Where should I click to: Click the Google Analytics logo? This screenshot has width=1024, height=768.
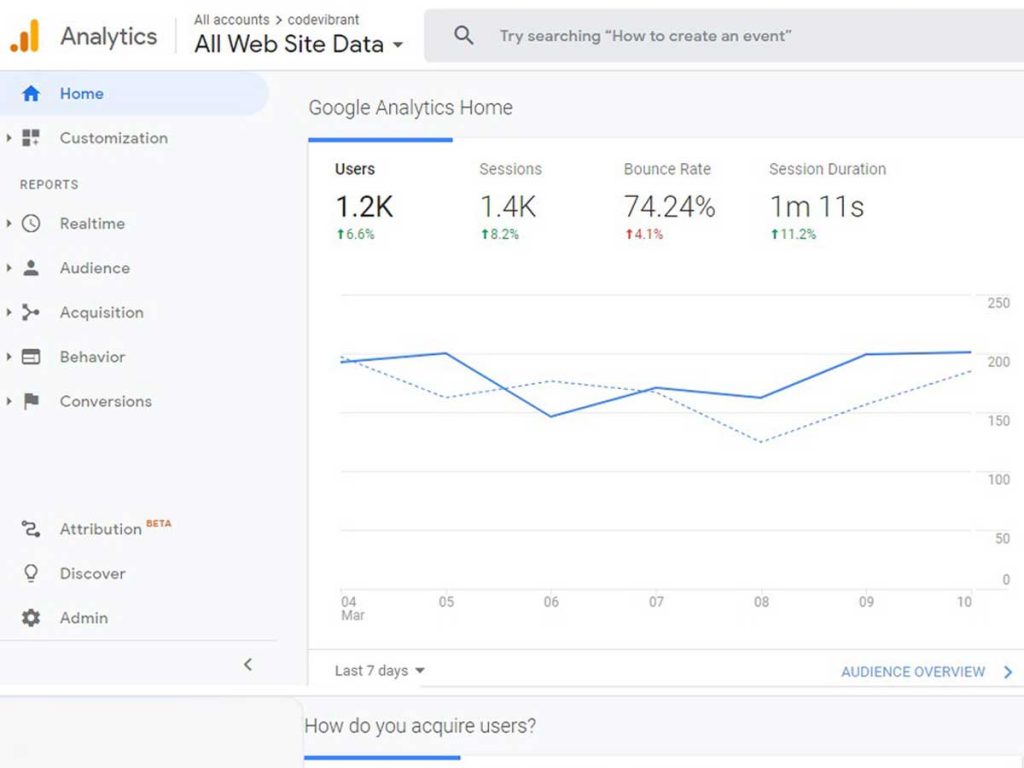[27, 34]
